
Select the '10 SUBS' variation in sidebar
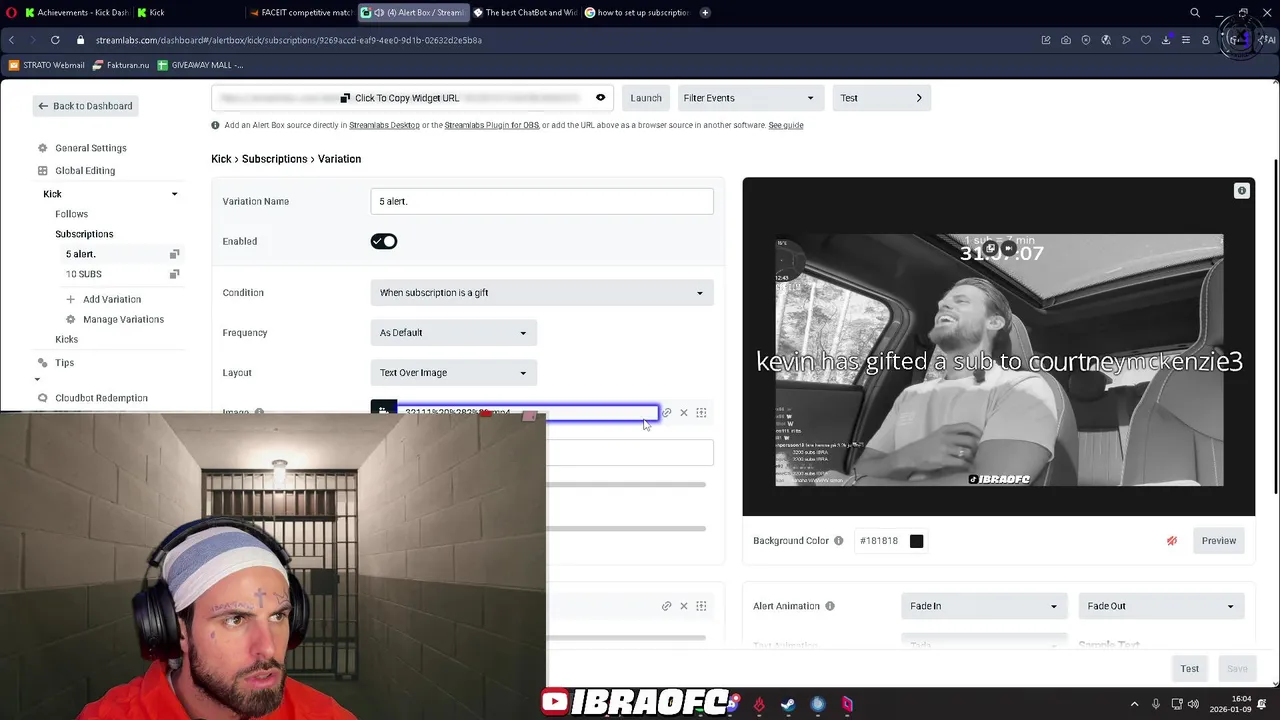tap(83, 274)
